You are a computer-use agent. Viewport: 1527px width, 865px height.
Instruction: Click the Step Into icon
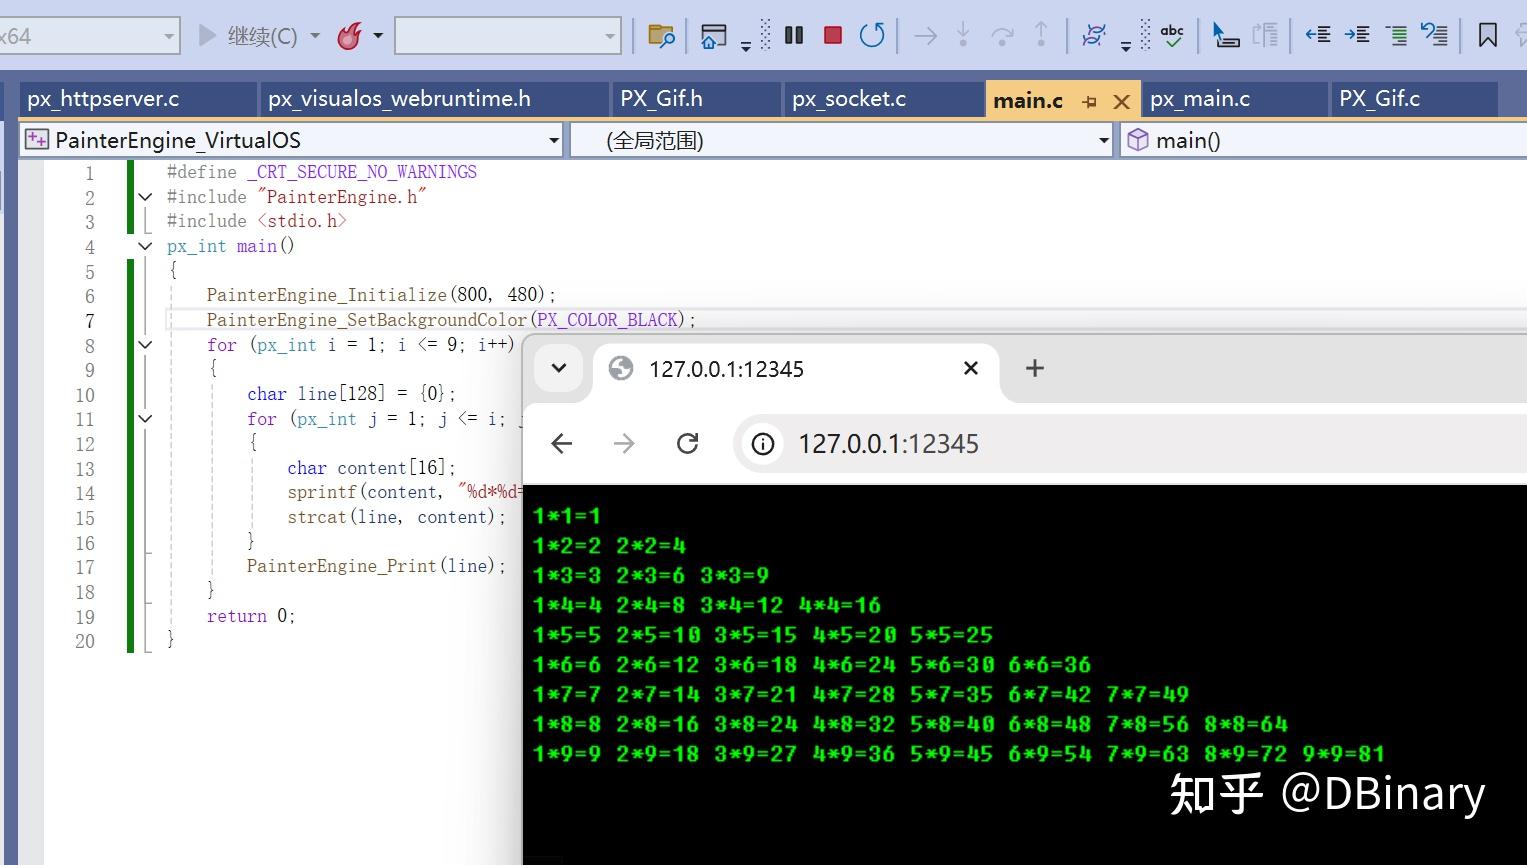pos(963,35)
